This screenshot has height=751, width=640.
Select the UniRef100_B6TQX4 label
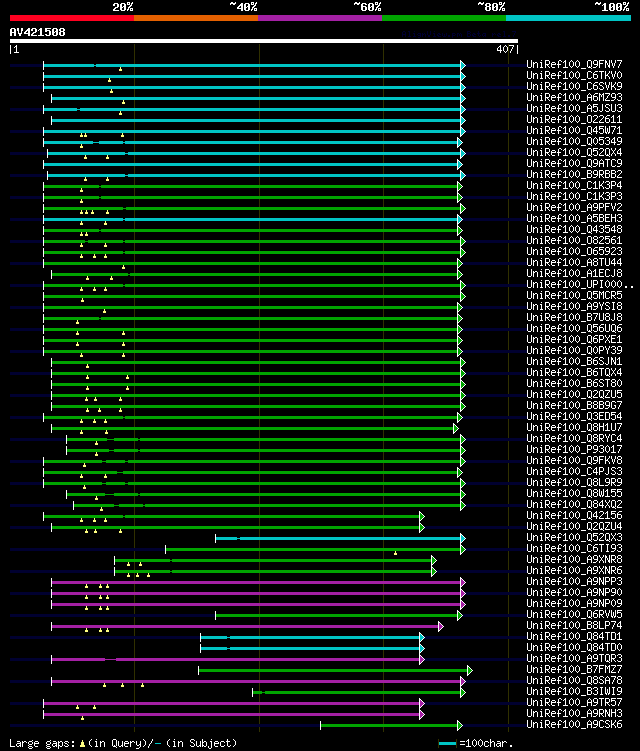(x=574, y=373)
